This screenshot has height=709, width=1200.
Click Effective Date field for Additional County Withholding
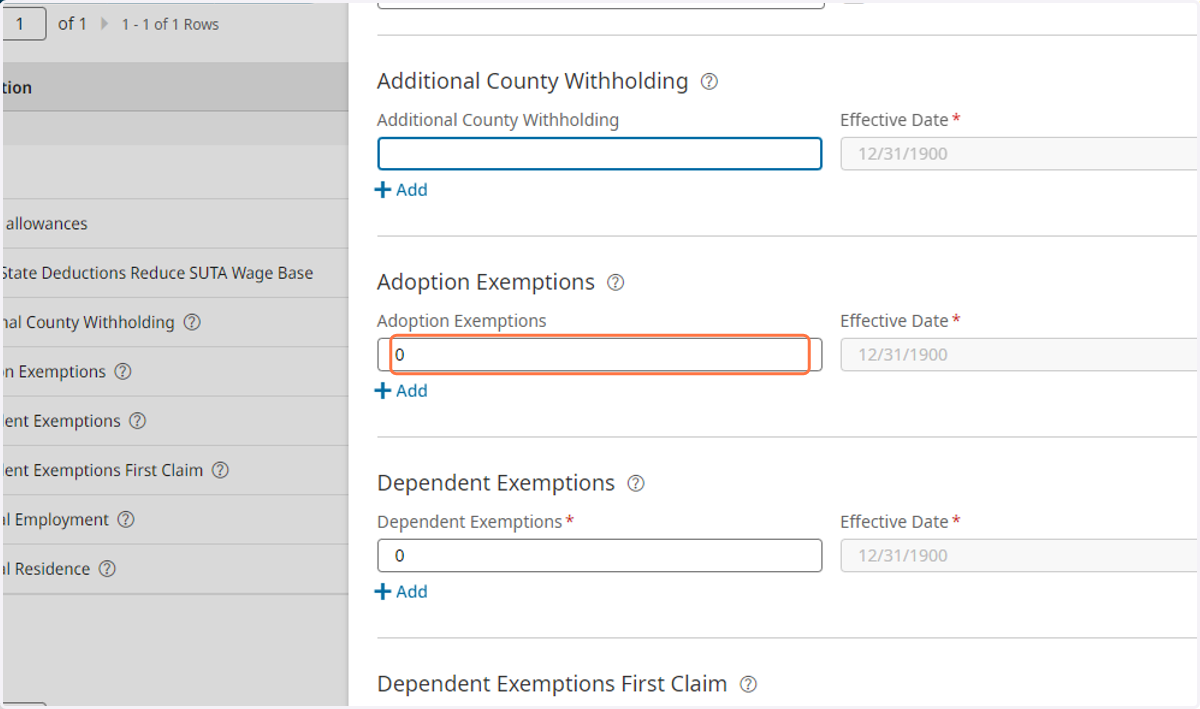click(x=1020, y=154)
